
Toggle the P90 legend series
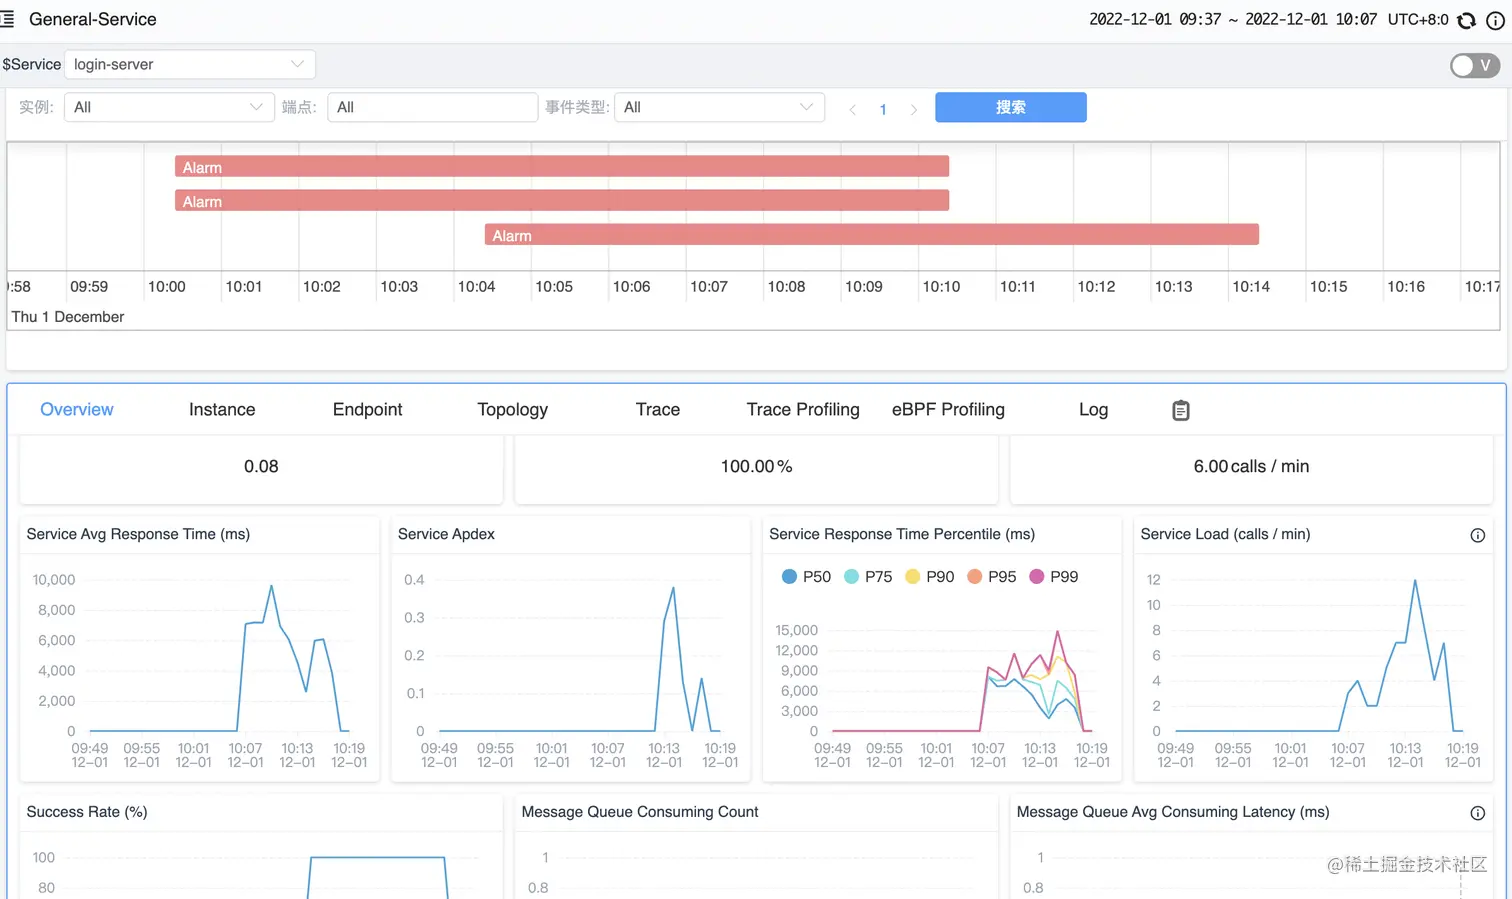point(929,577)
